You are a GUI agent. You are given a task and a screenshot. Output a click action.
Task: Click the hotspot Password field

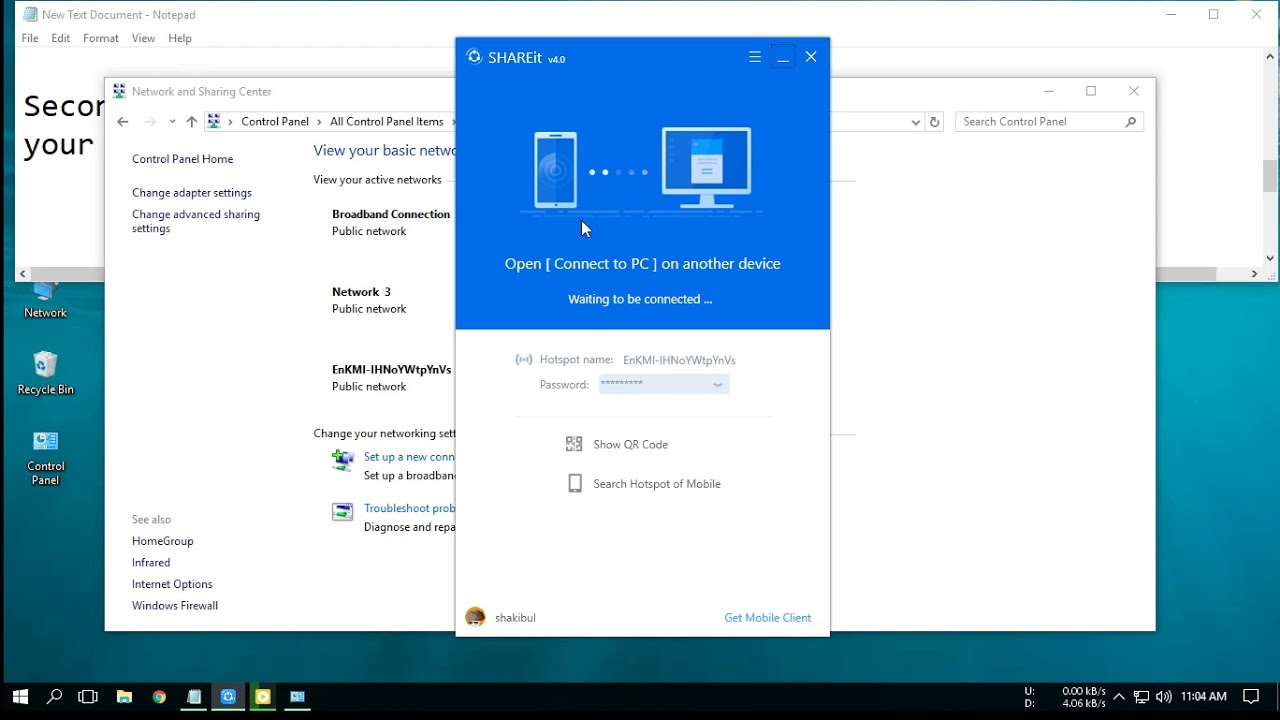tap(664, 384)
